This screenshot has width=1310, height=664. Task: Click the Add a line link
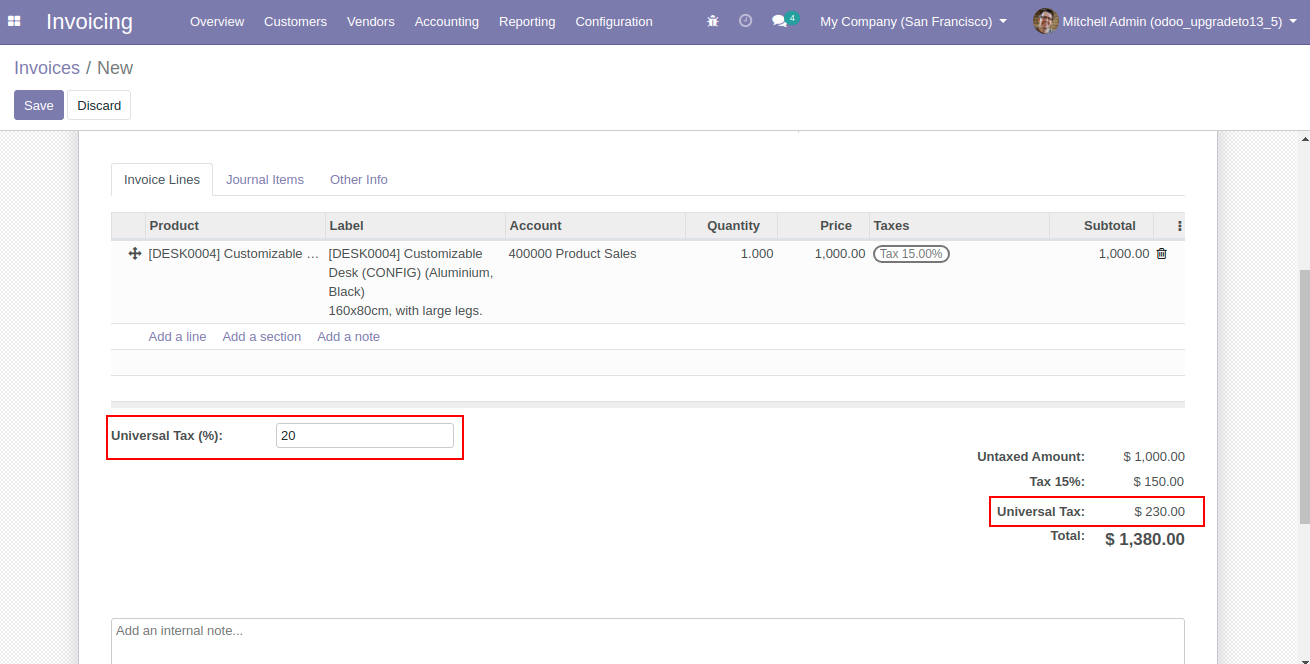coord(177,337)
